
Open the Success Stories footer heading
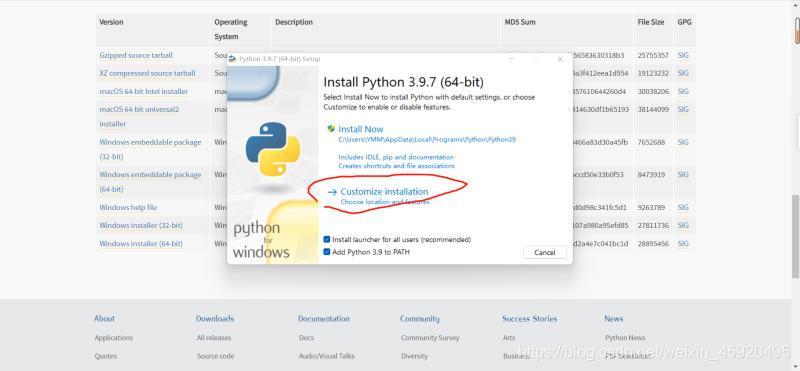530,318
